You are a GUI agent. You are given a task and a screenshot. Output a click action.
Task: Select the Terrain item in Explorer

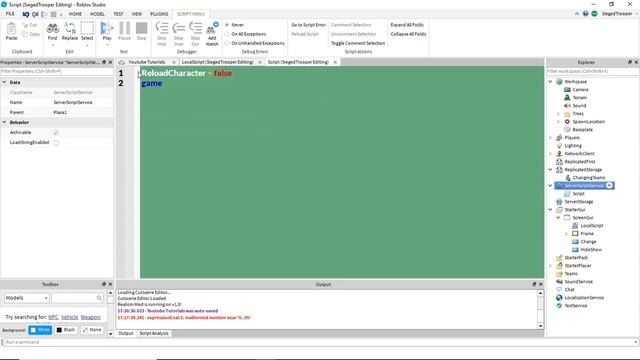tap(579, 98)
